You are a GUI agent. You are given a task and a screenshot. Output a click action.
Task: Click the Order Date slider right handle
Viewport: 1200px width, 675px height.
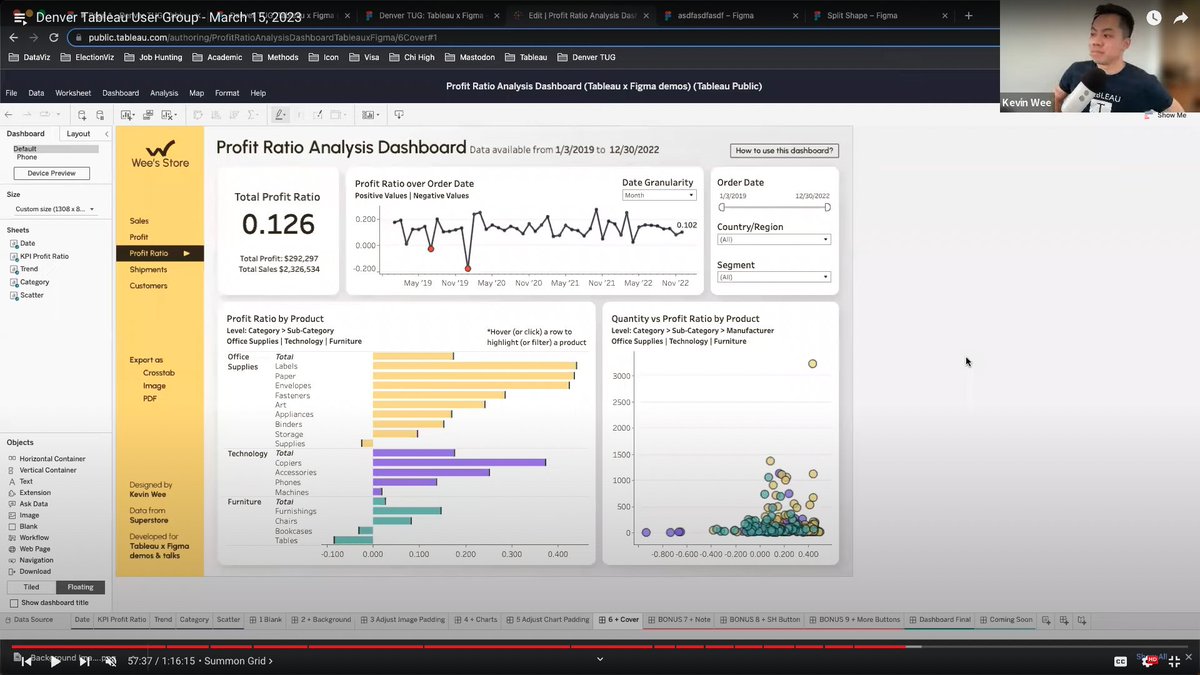click(x=827, y=207)
